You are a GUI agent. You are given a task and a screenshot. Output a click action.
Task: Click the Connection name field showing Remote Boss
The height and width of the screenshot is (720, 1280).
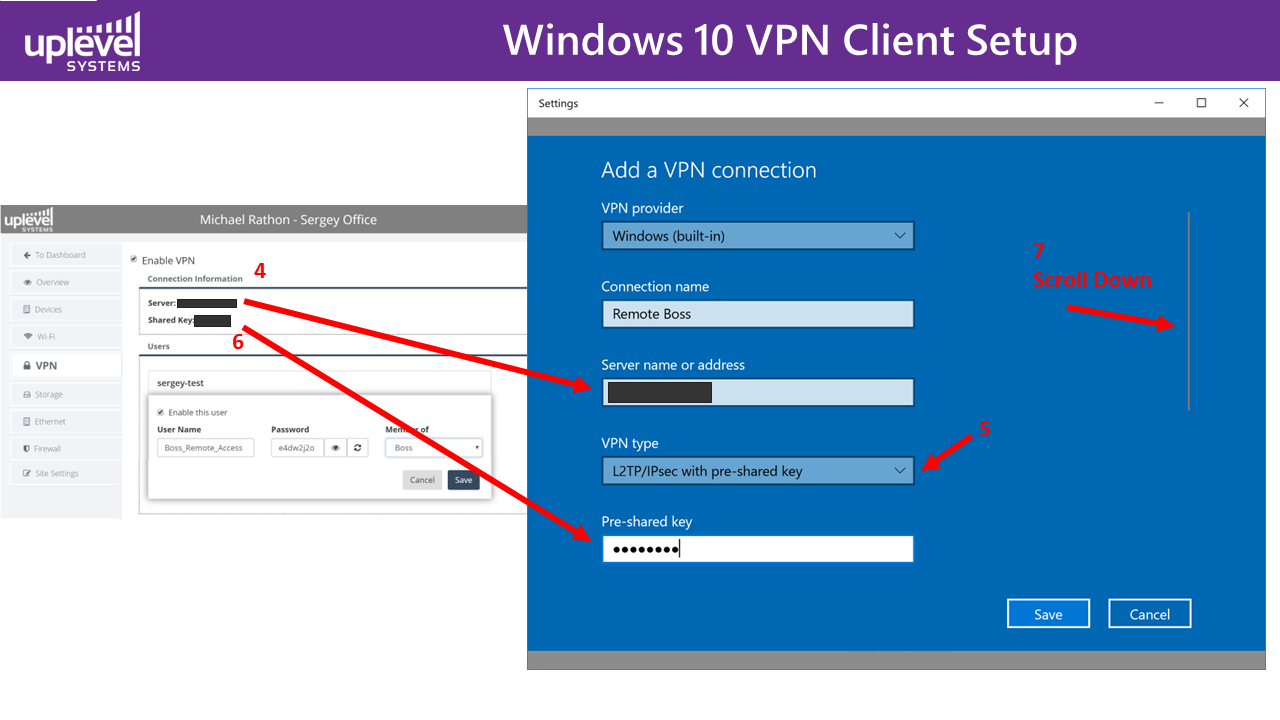coord(758,314)
